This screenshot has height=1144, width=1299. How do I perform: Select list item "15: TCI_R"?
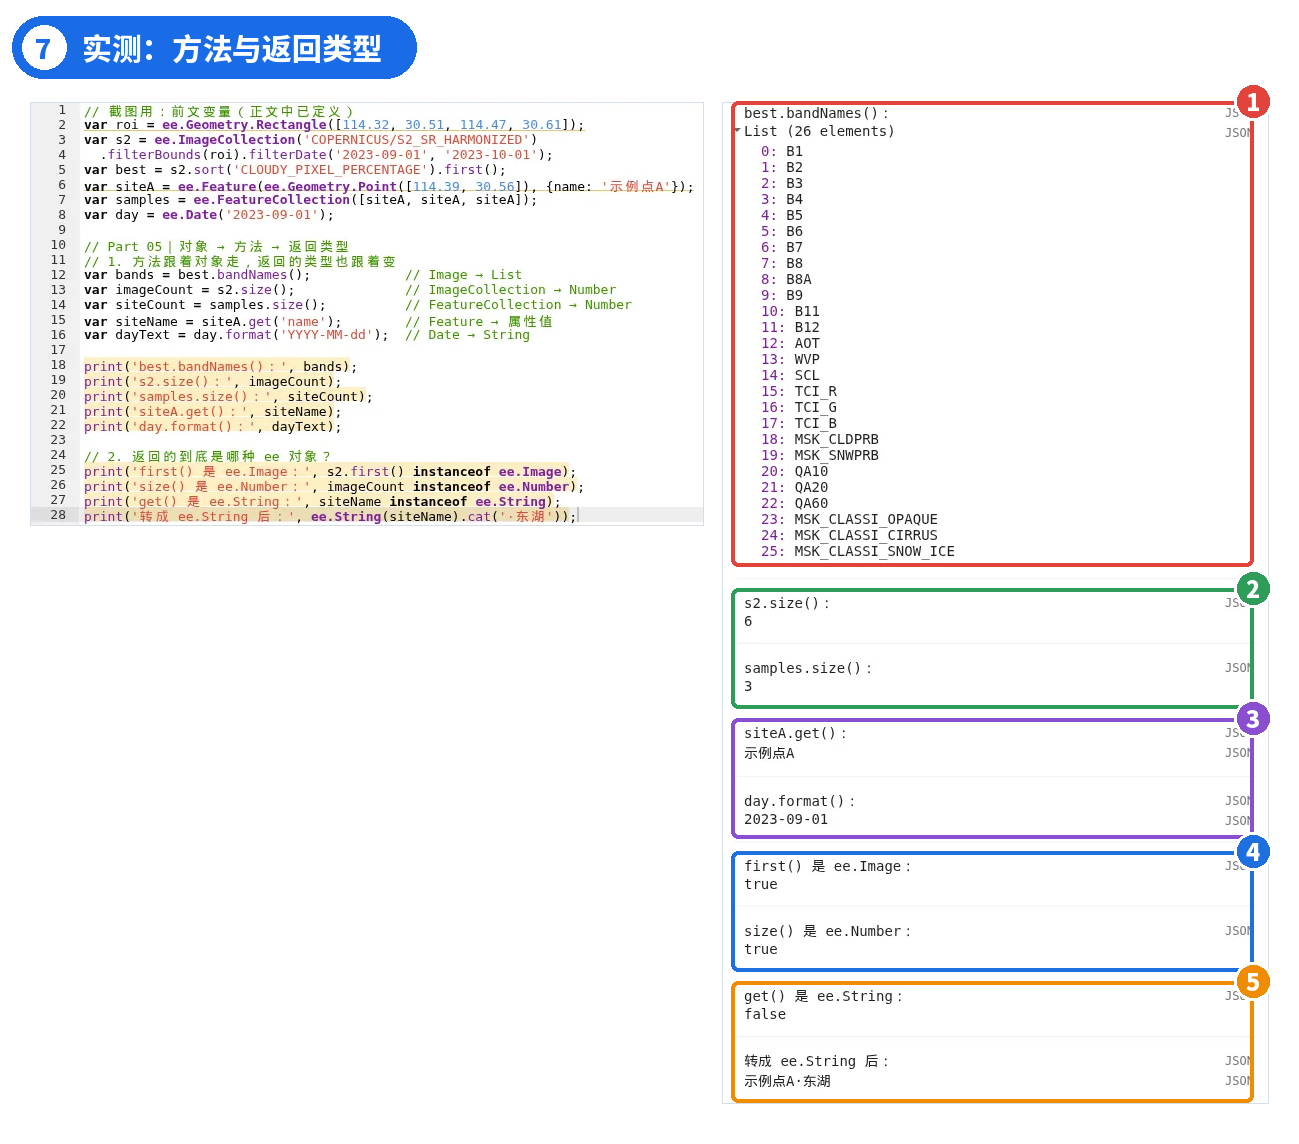[799, 392]
